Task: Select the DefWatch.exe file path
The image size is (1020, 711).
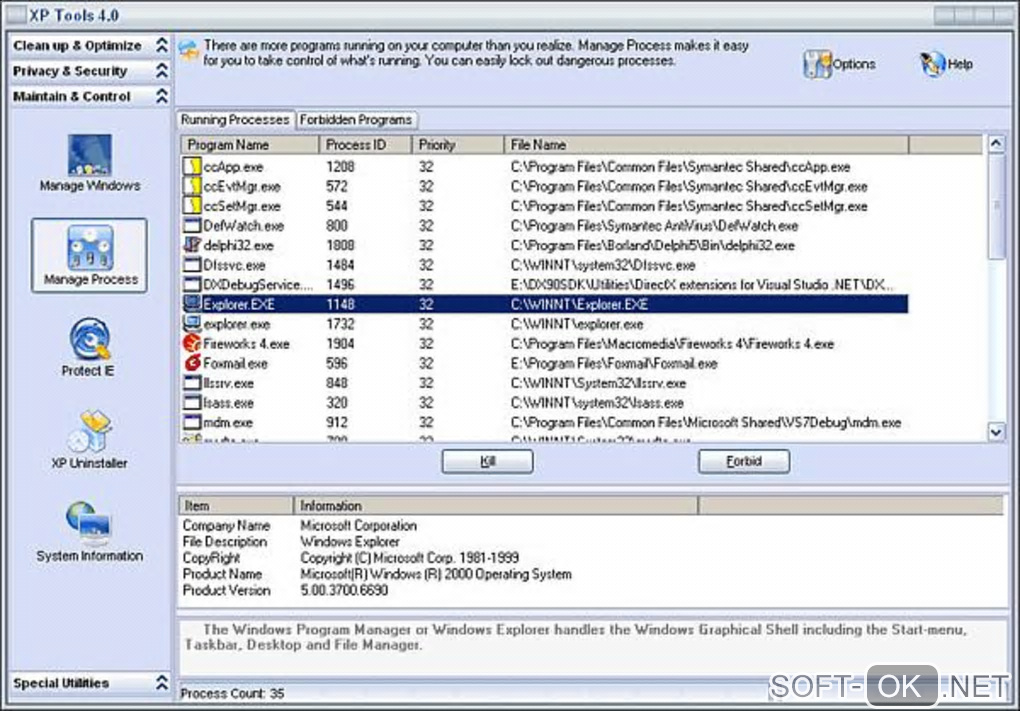Action: (x=654, y=226)
